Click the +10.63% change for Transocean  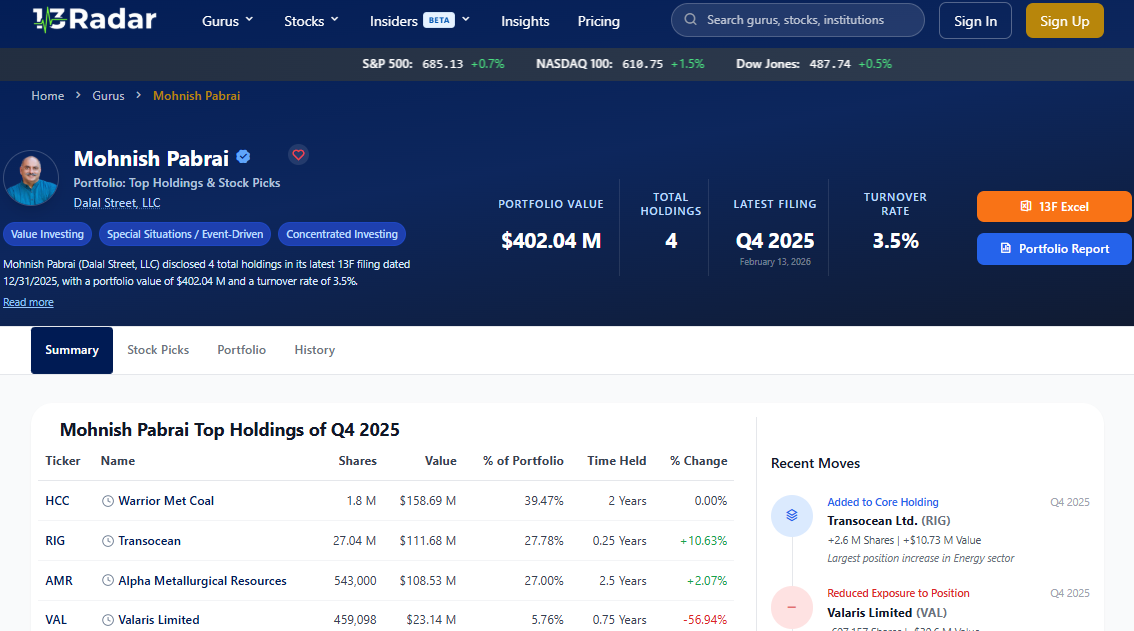704,541
